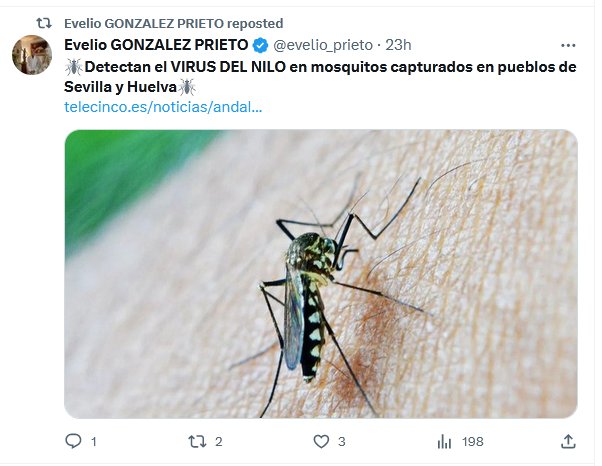This screenshot has width=602, height=466.
Task: Open the mosquito photo
Action: coord(321,273)
